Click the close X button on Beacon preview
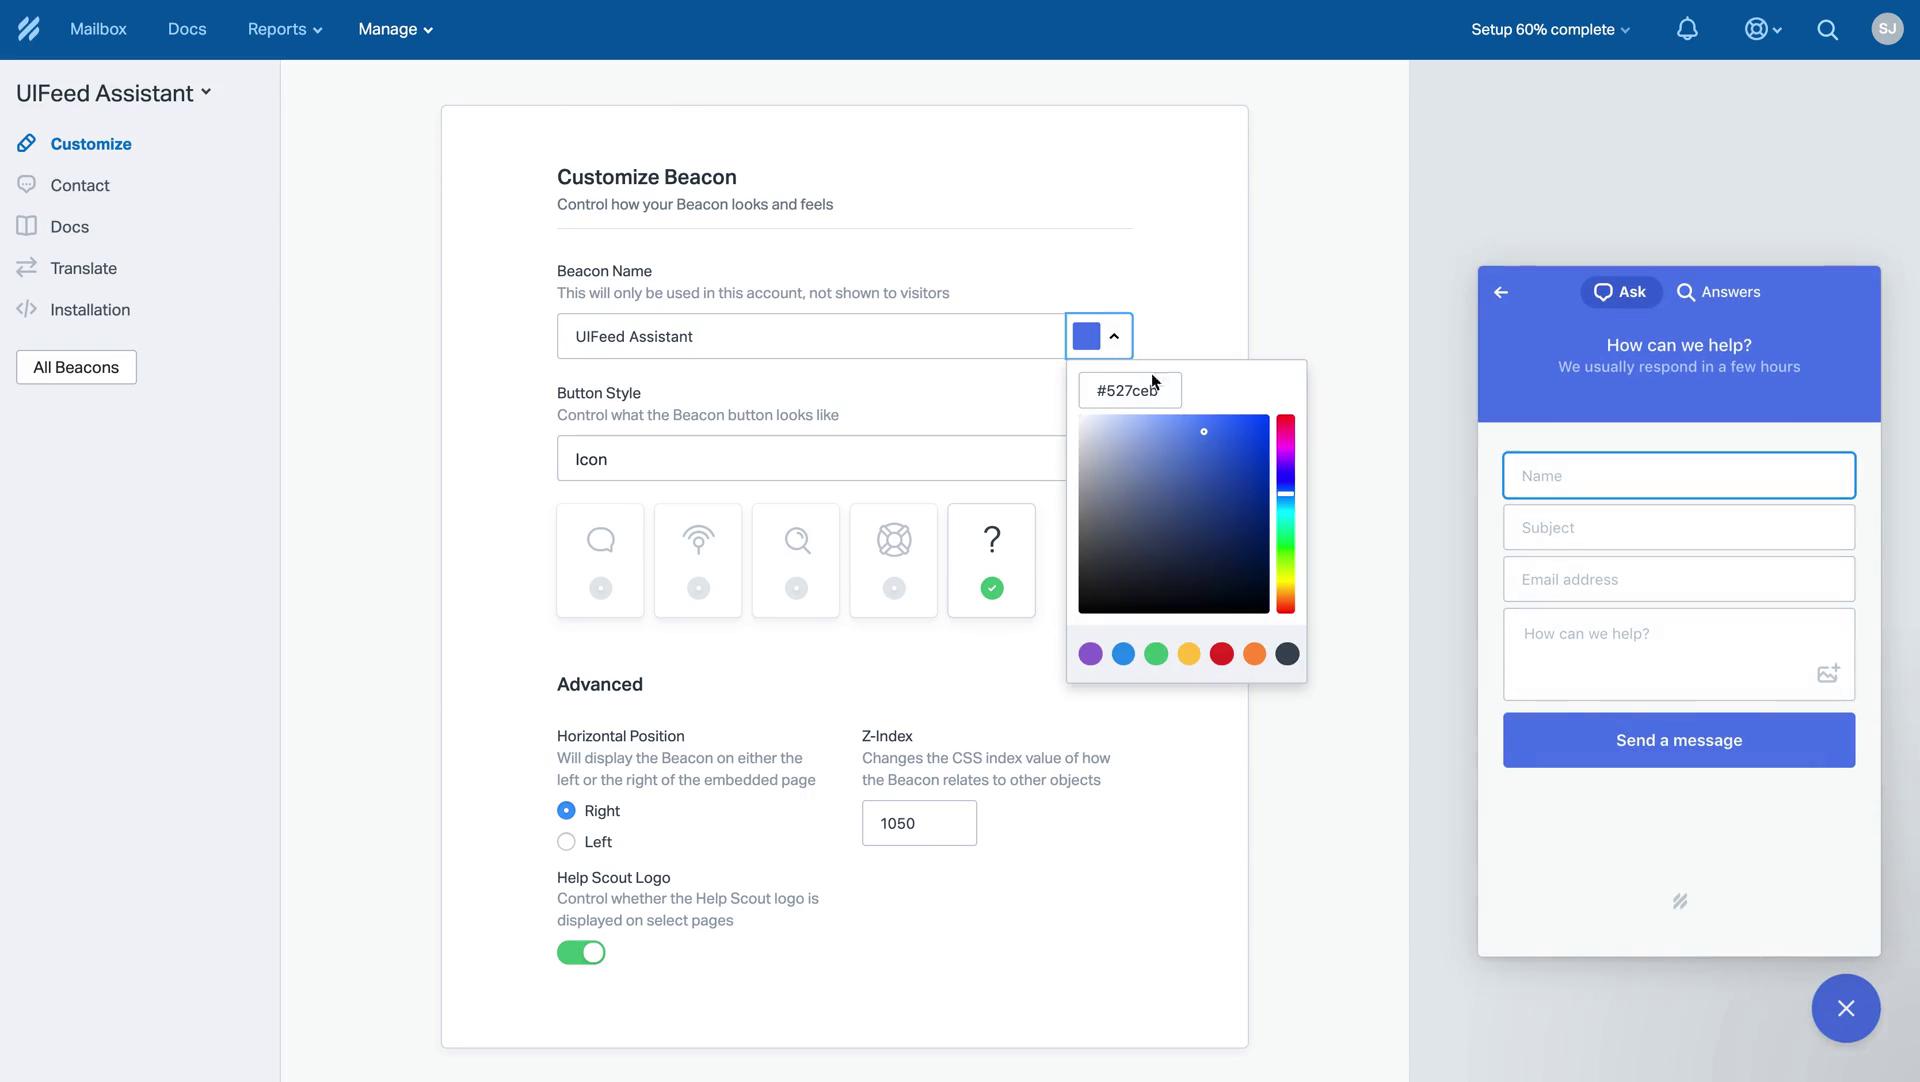The height and width of the screenshot is (1082, 1920). tap(1845, 1008)
